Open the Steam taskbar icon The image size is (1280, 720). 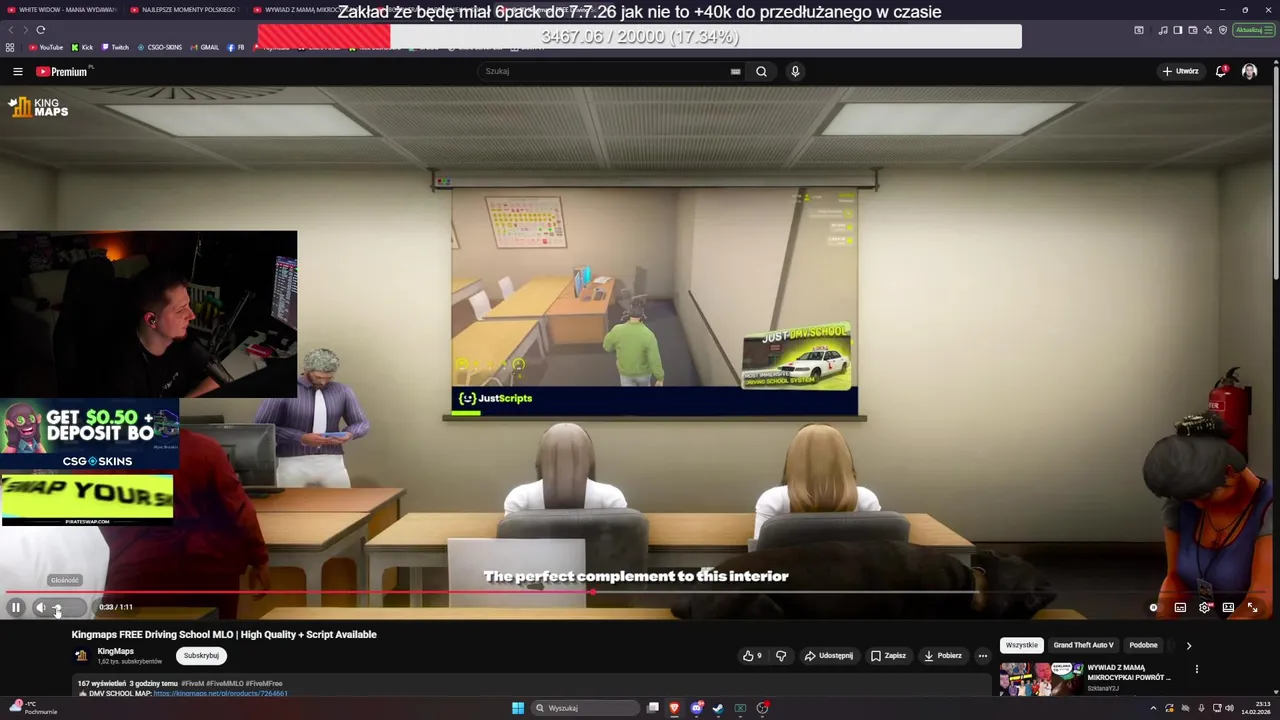click(x=718, y=708)
